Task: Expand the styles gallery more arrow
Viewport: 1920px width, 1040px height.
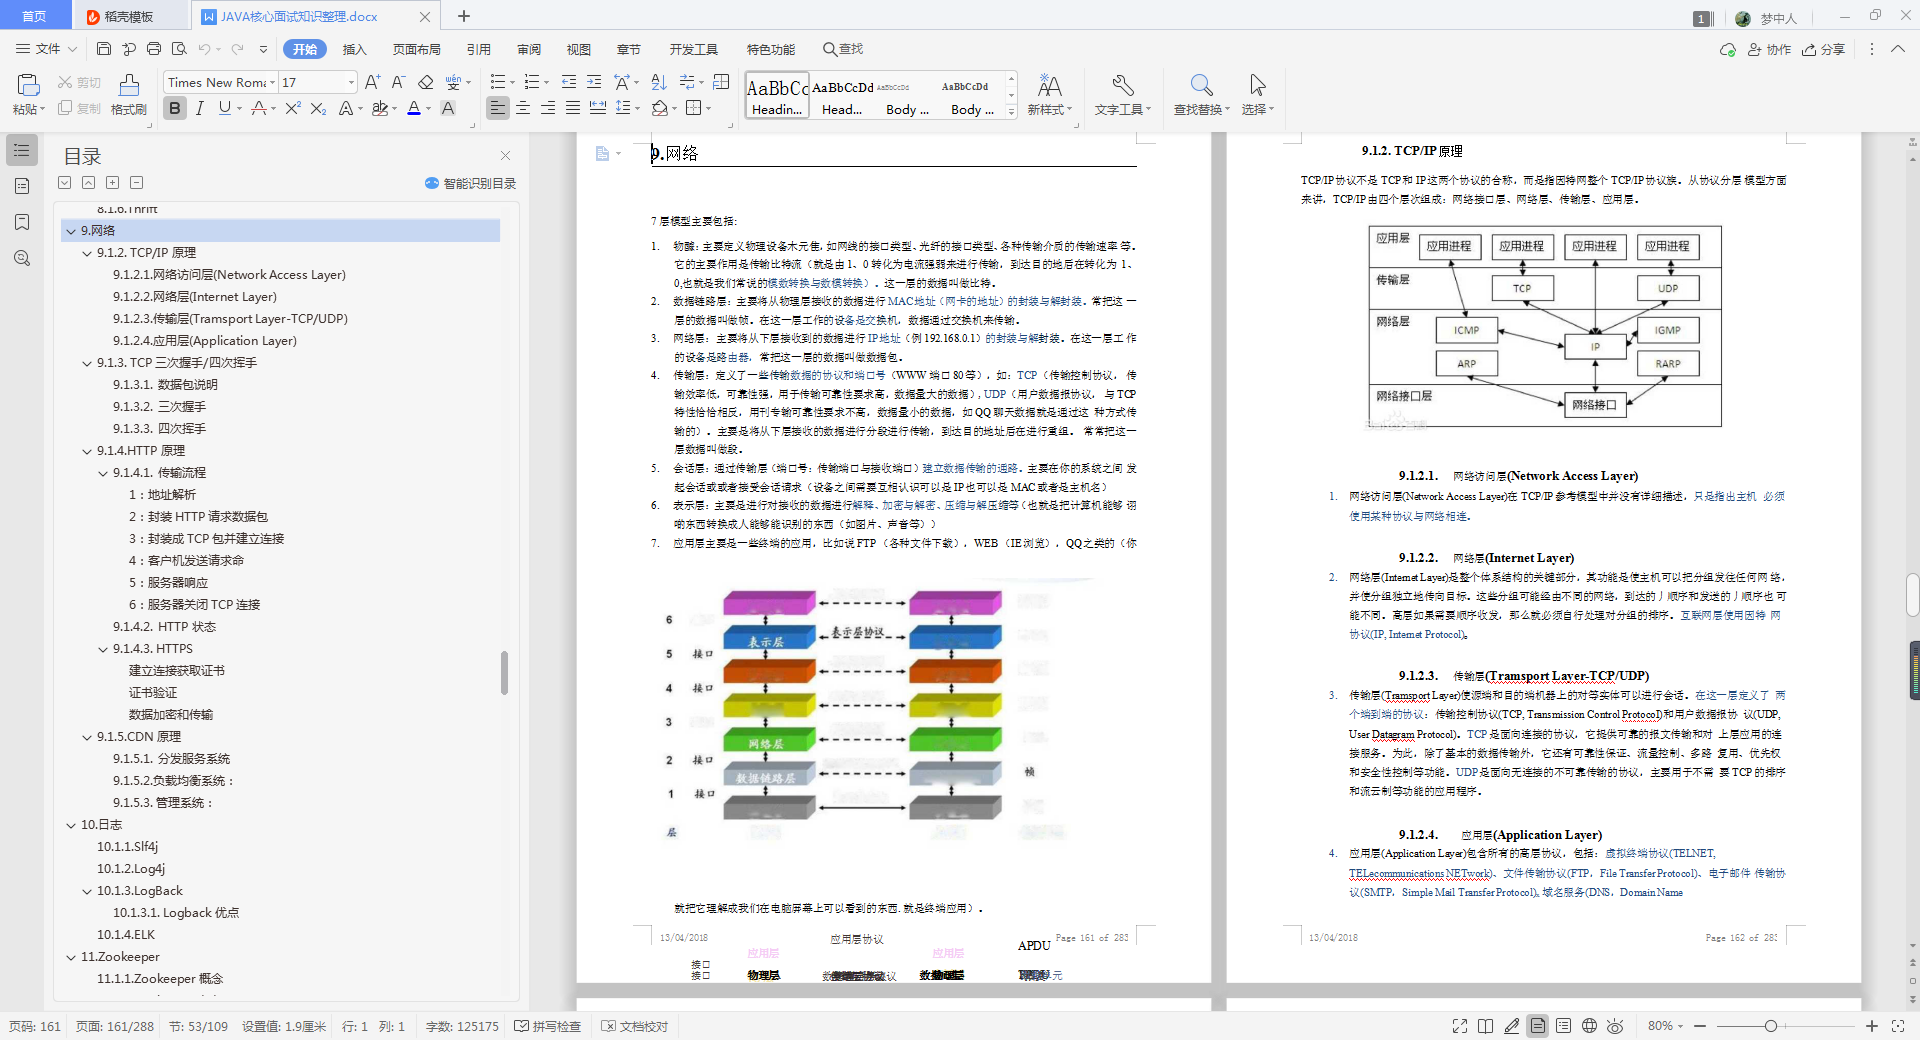Action: pyautogui.click(x=1011, y=112)
